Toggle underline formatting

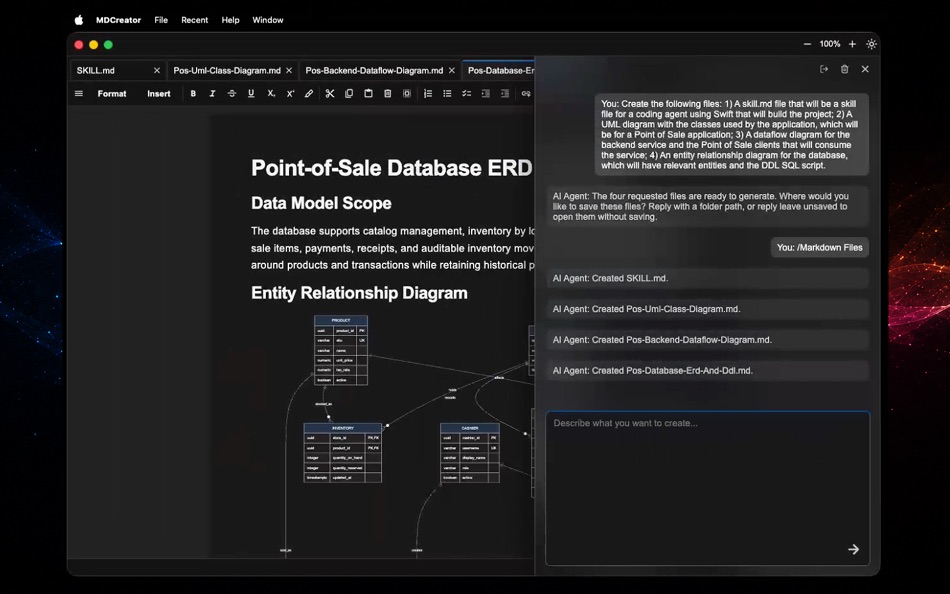click(251, 94)
